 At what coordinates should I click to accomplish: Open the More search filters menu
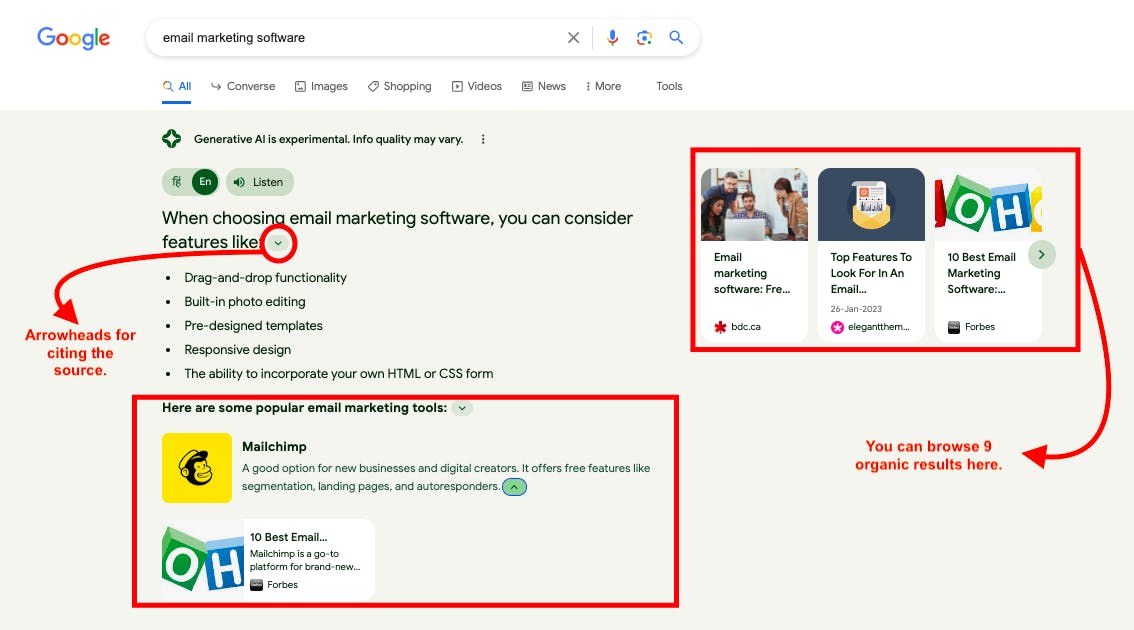pos(603,86)
